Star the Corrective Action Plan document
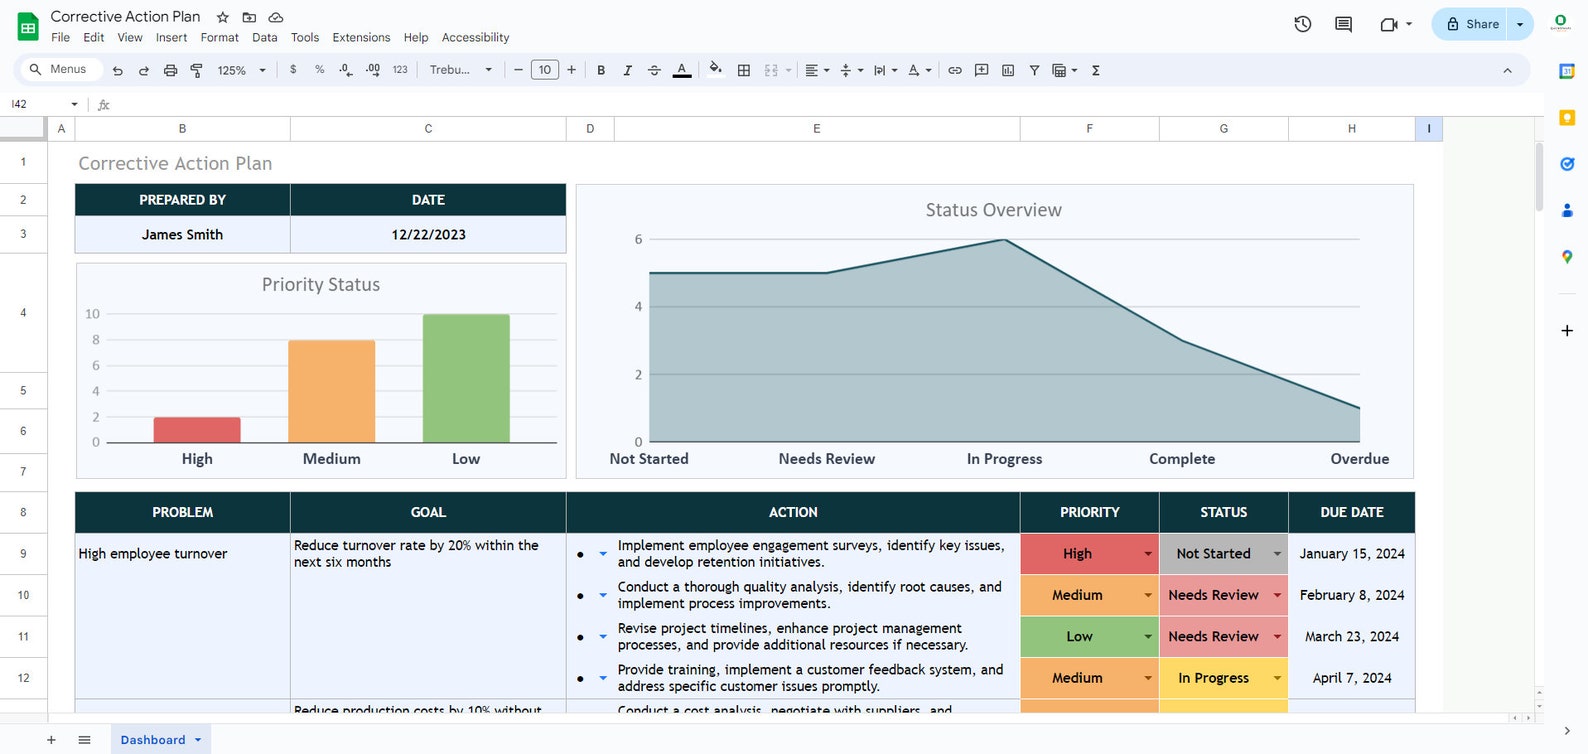 point(223,17)
